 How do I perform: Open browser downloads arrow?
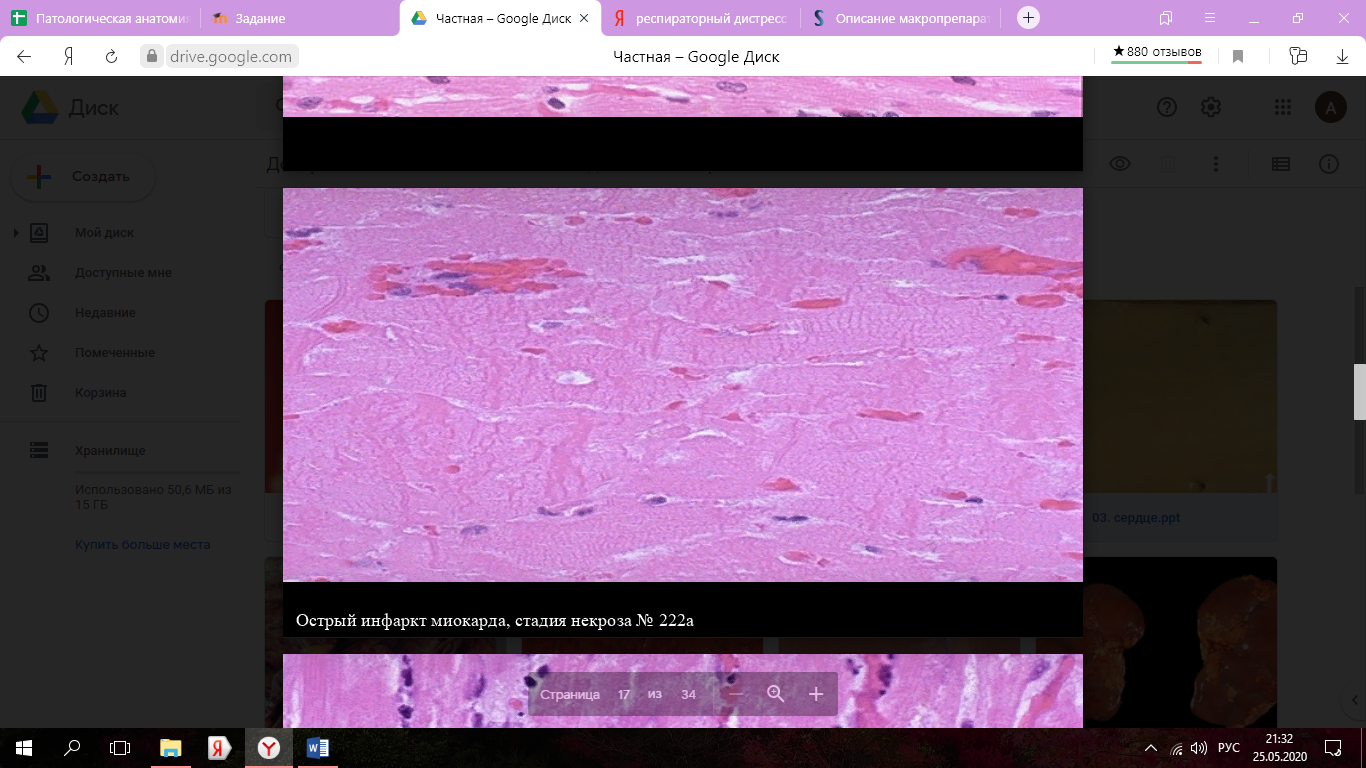click(x=1343, y=57)
